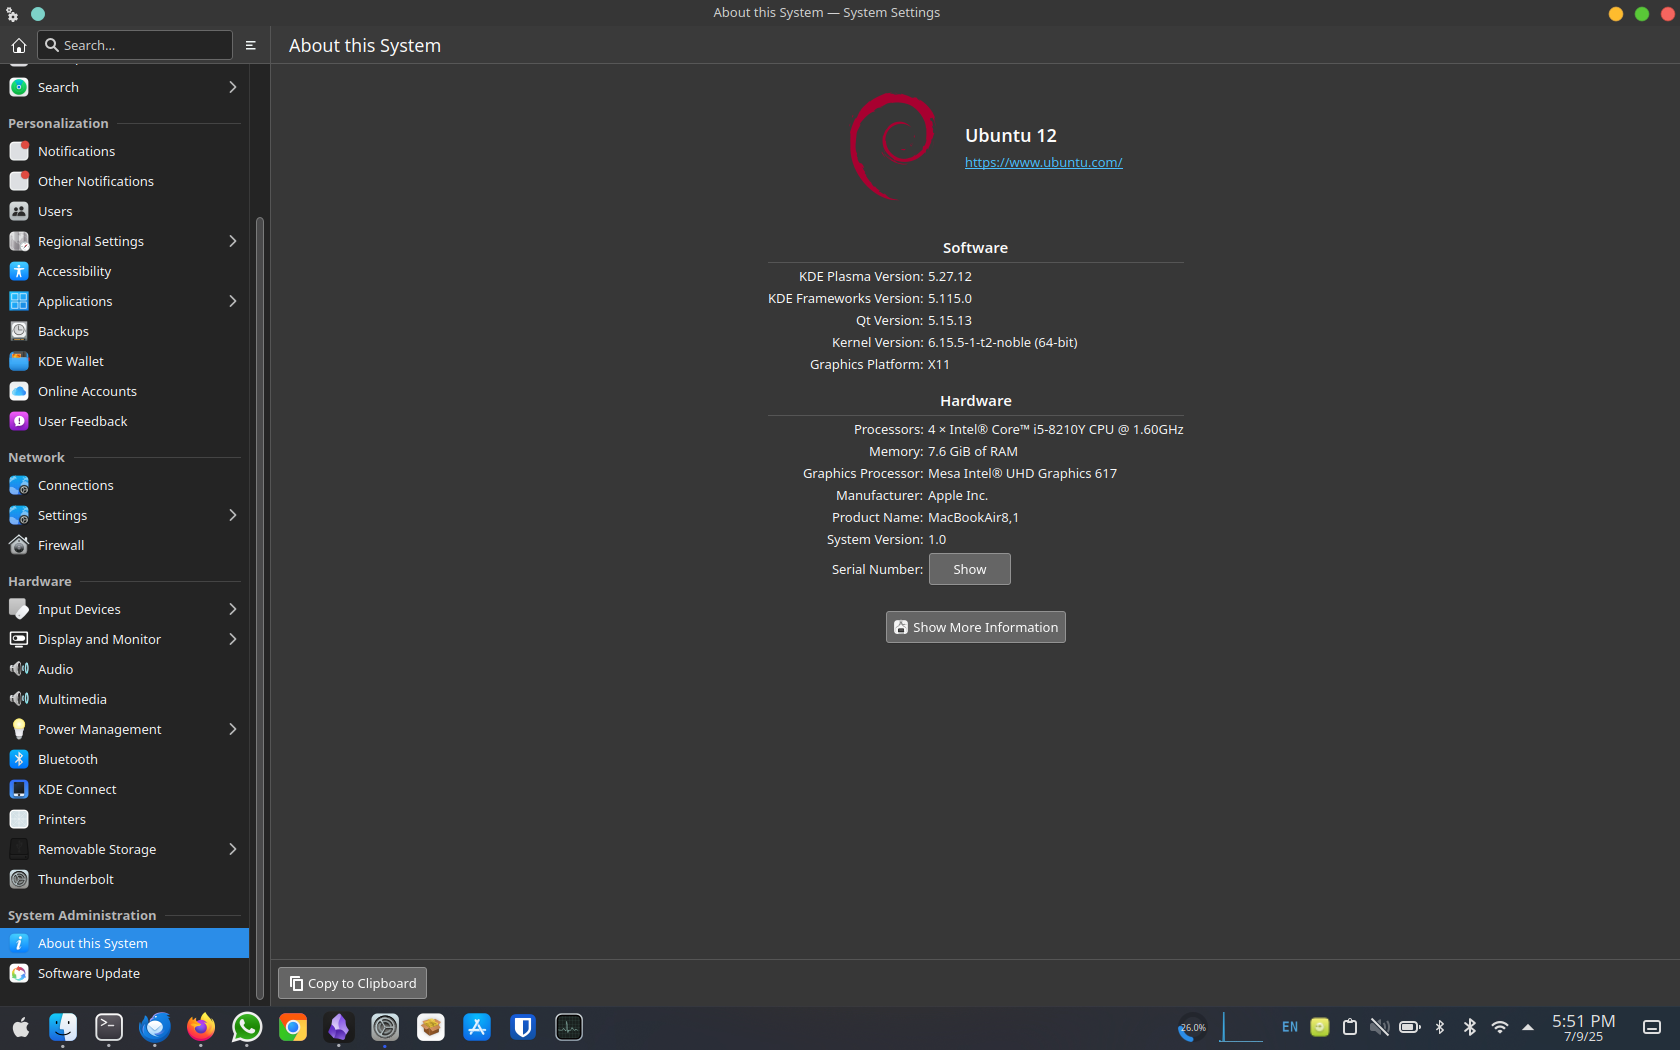Open the clock showing 5:51 PM
This screenshot has width=1680, height=1050.
coord(1583,1027)
